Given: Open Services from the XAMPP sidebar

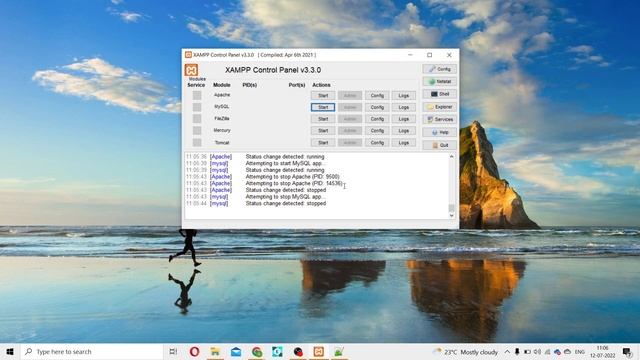Looking at the screenshot, I should point(440,119).
